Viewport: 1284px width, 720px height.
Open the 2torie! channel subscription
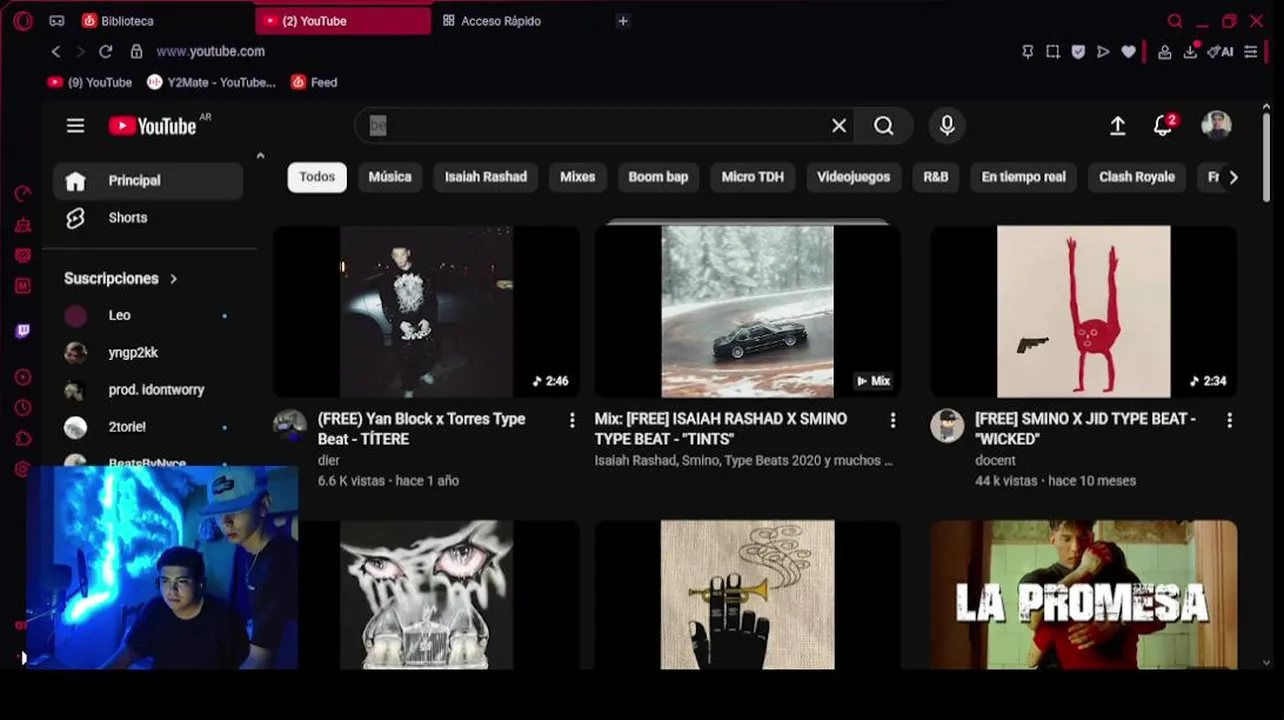[x=148, y=426]
